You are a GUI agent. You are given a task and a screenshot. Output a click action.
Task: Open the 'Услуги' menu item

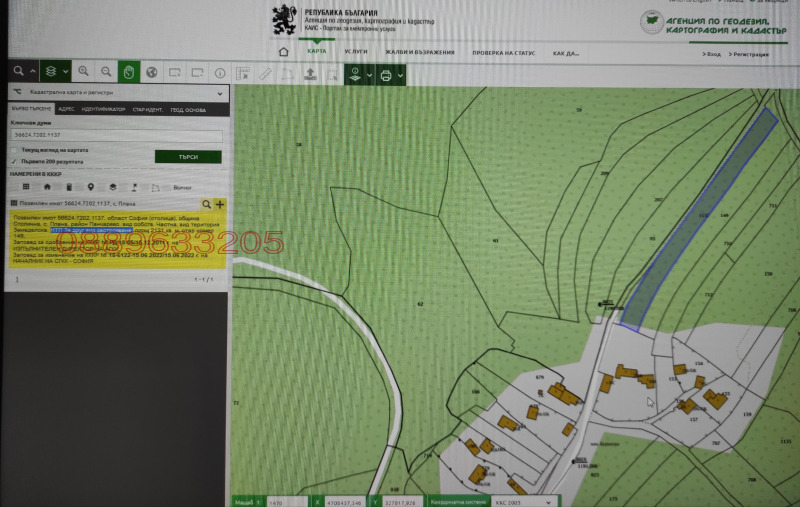pyautogui.click(x=355, y=52)
